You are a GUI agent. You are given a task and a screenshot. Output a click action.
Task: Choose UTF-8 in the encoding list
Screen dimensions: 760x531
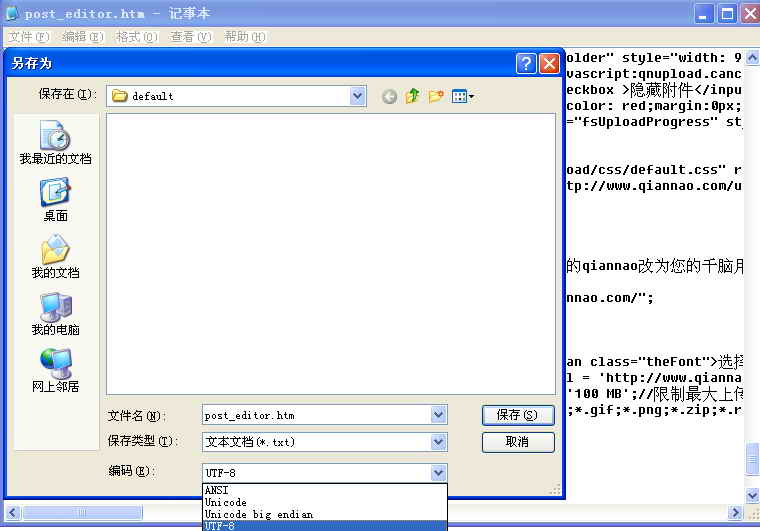coord(325,526)
